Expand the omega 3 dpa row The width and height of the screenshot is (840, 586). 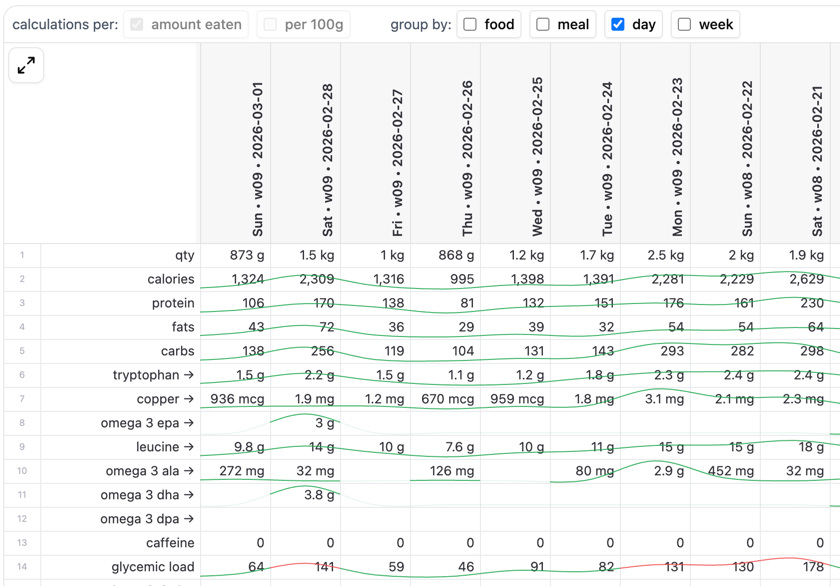[x=148, y=519]
